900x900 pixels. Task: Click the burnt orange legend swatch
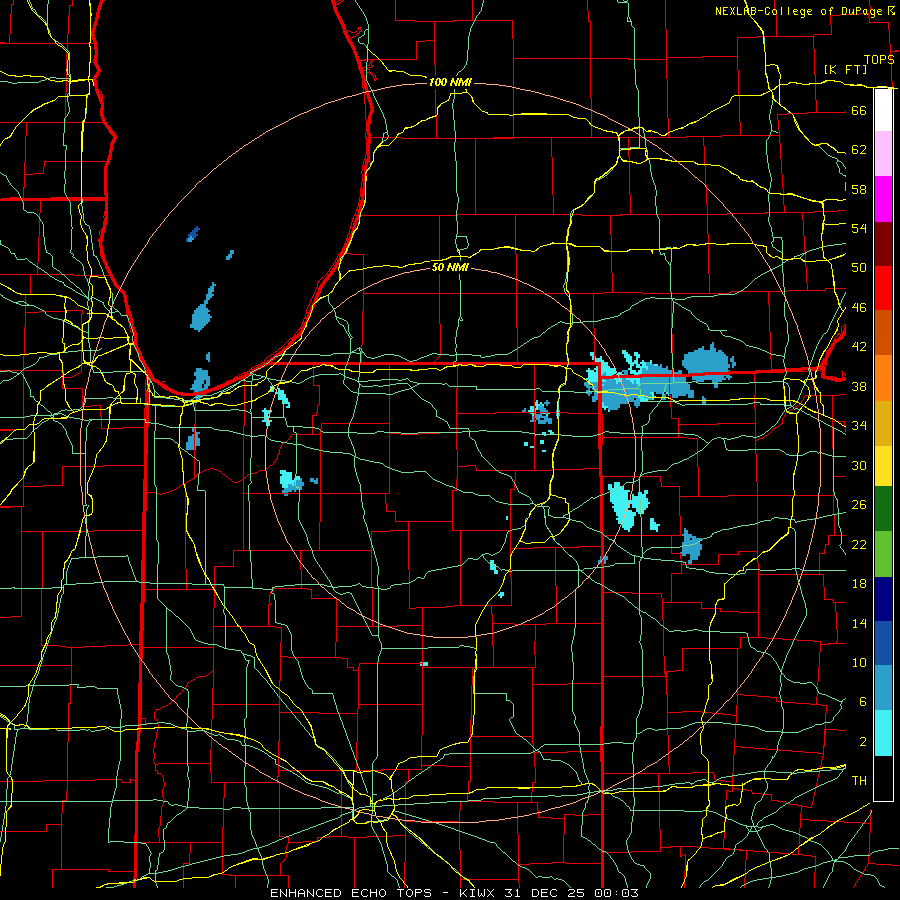click(883, 333)
